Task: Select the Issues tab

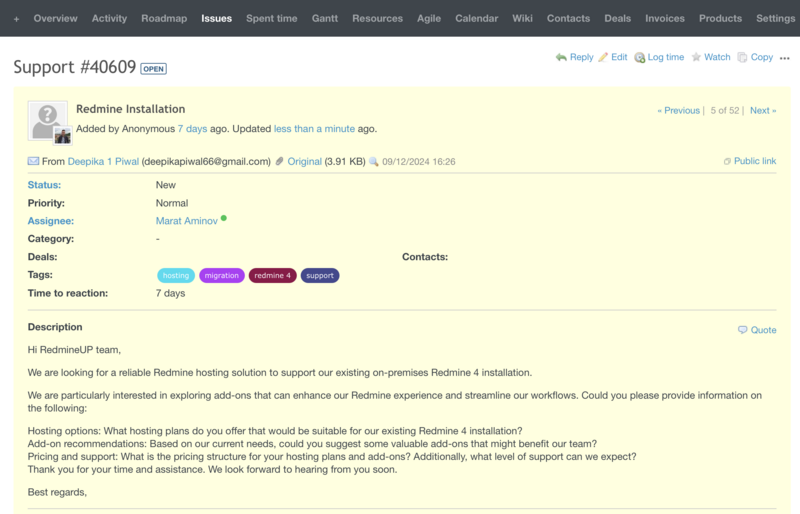Action: 216,18
